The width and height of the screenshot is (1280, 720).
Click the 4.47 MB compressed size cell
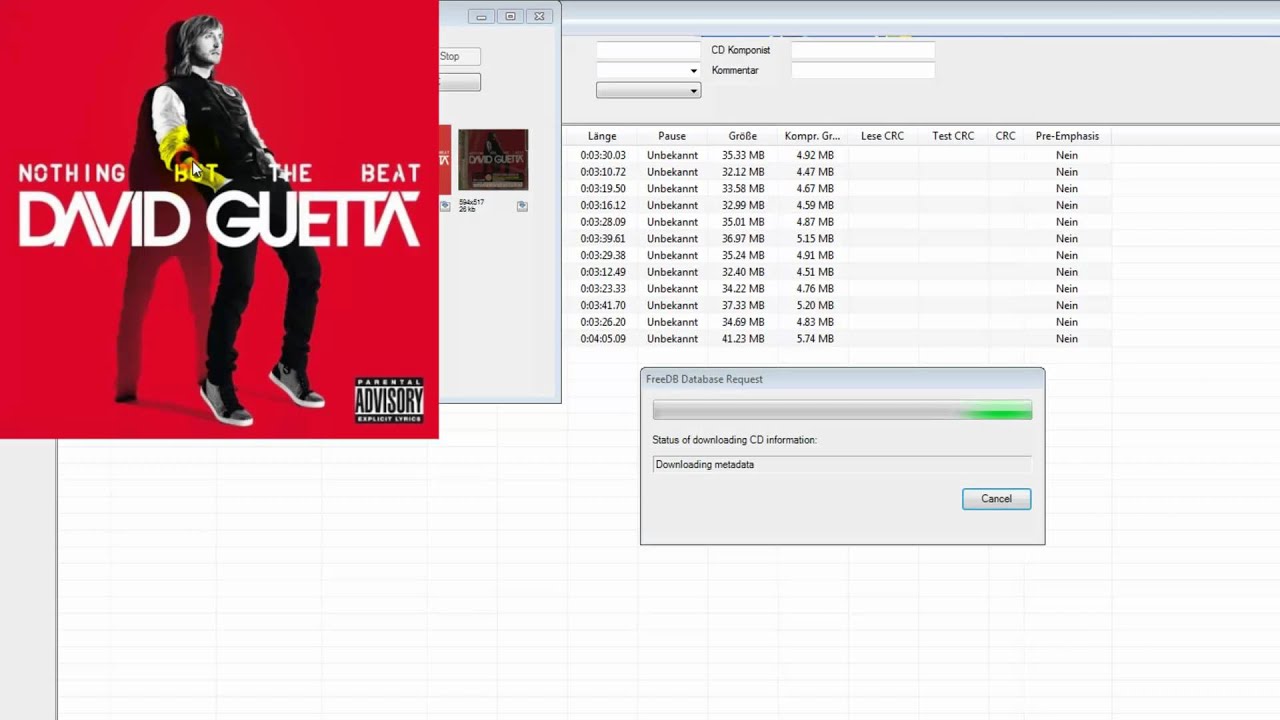coord(815,172)
